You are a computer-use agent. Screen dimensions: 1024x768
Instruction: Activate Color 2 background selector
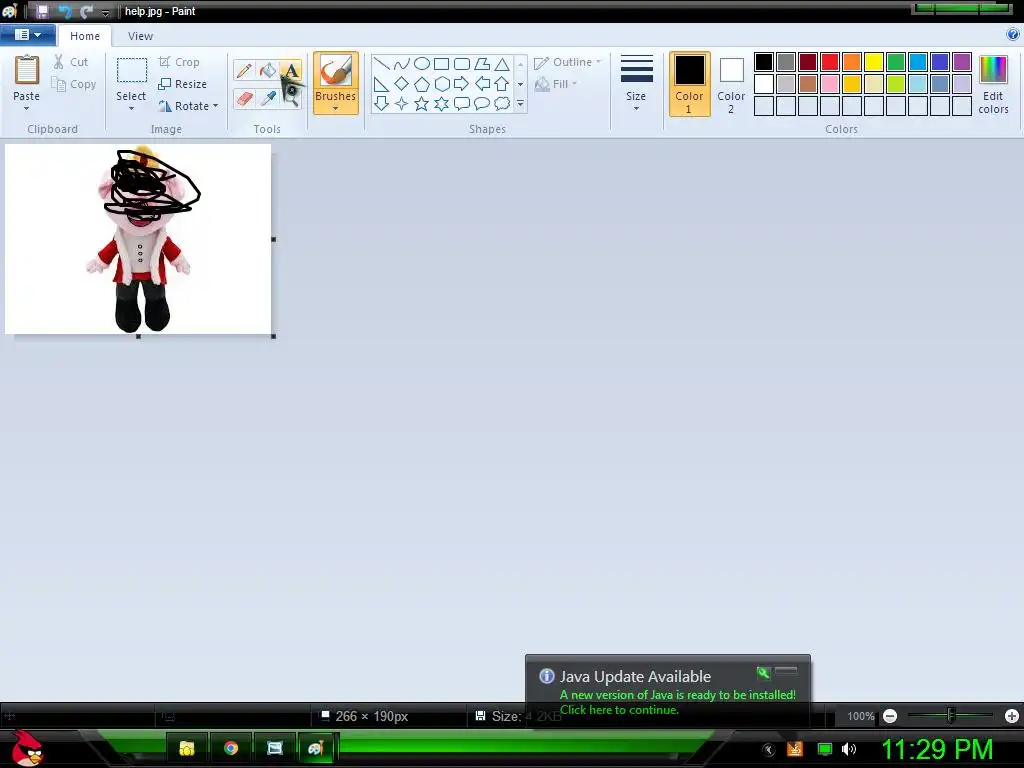[731, 84]
